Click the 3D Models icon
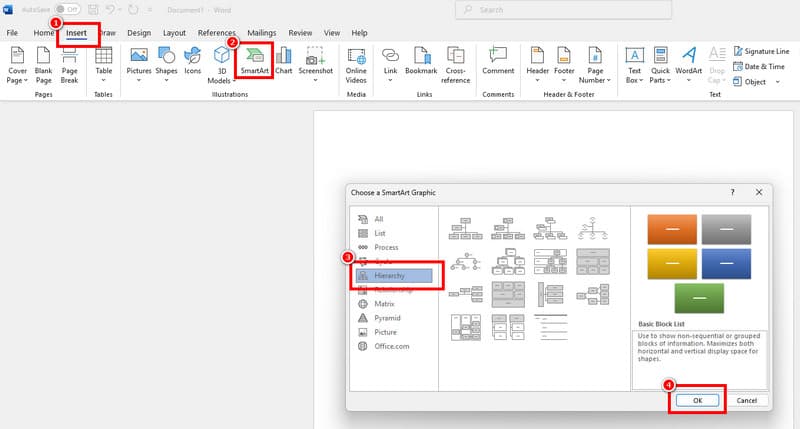 (x=221, y=55)
